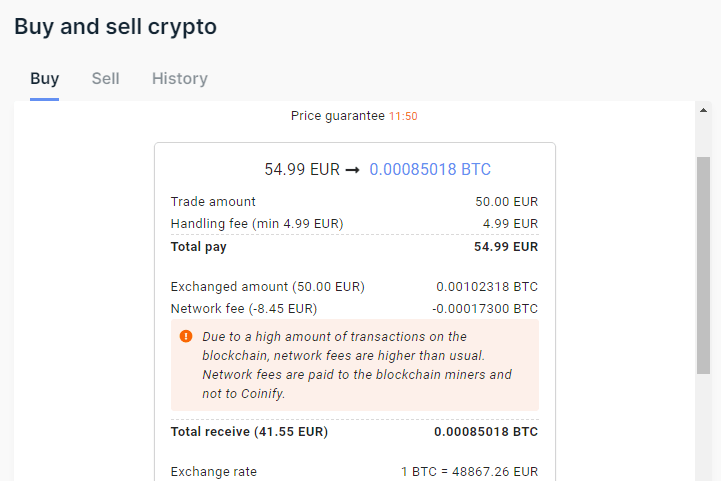Click the Handling fee (min 4.99 EUR) label
Viewport: 721px width, 481px height.
(x=257, y=224)
